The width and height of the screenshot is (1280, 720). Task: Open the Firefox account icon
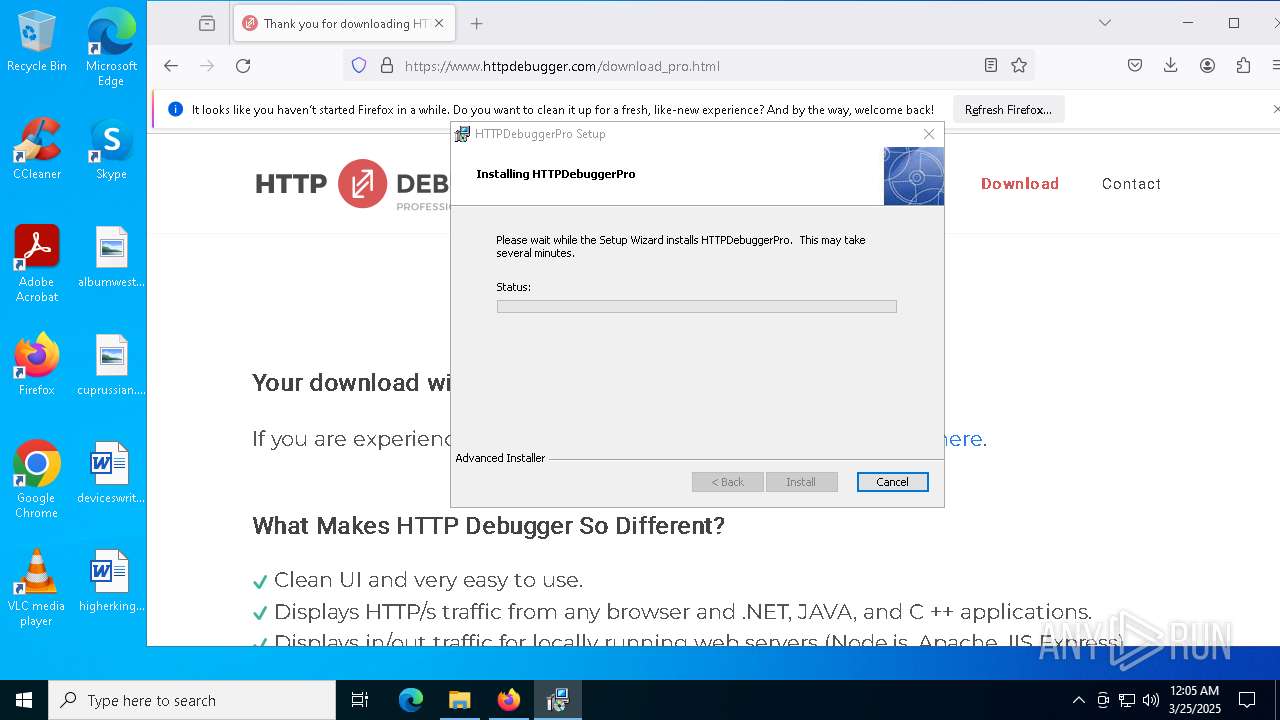point(1207,66)
